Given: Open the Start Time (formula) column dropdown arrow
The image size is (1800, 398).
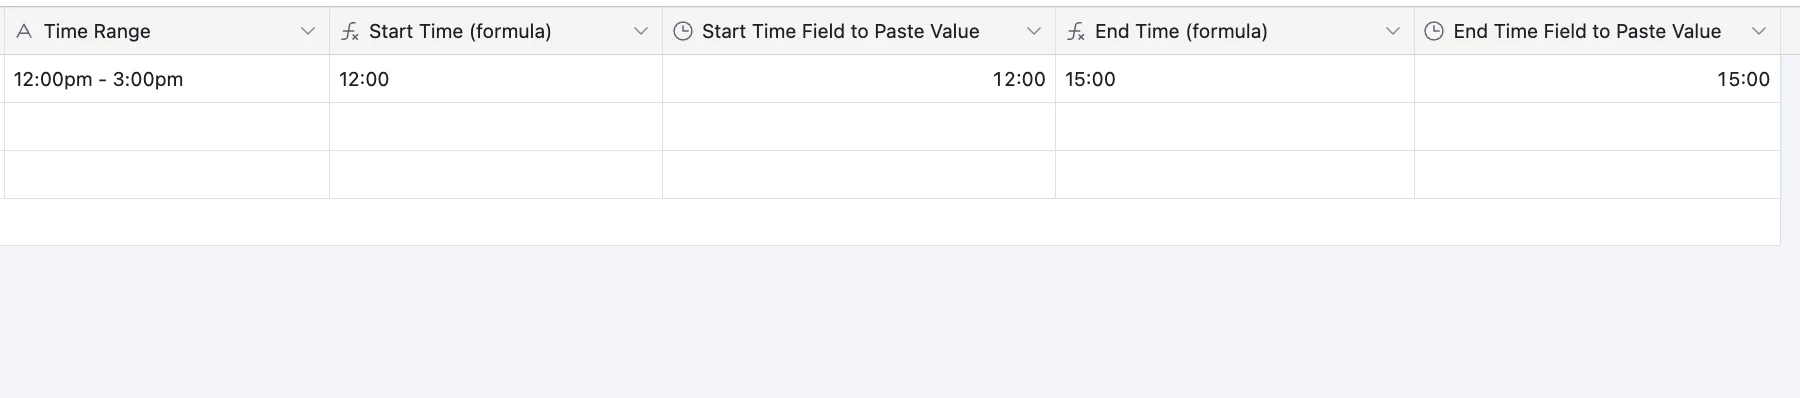Looking at the screenshot, I should 641,31.
